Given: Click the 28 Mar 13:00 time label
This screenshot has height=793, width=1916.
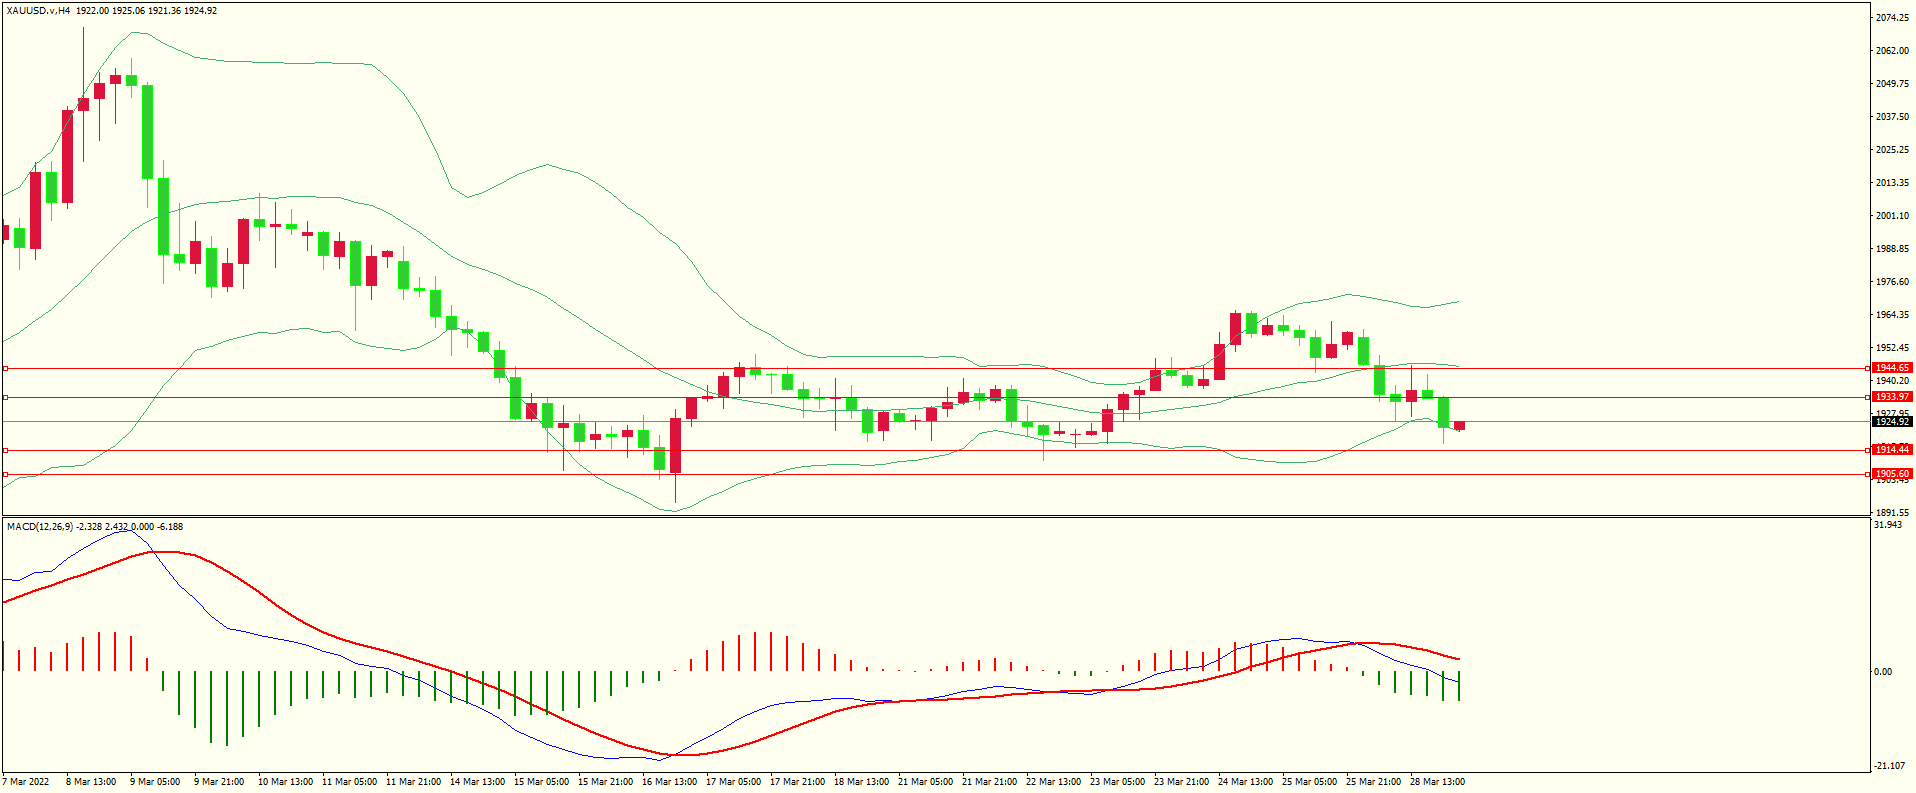Looking at the screenshot, I should pos(1437,782).
